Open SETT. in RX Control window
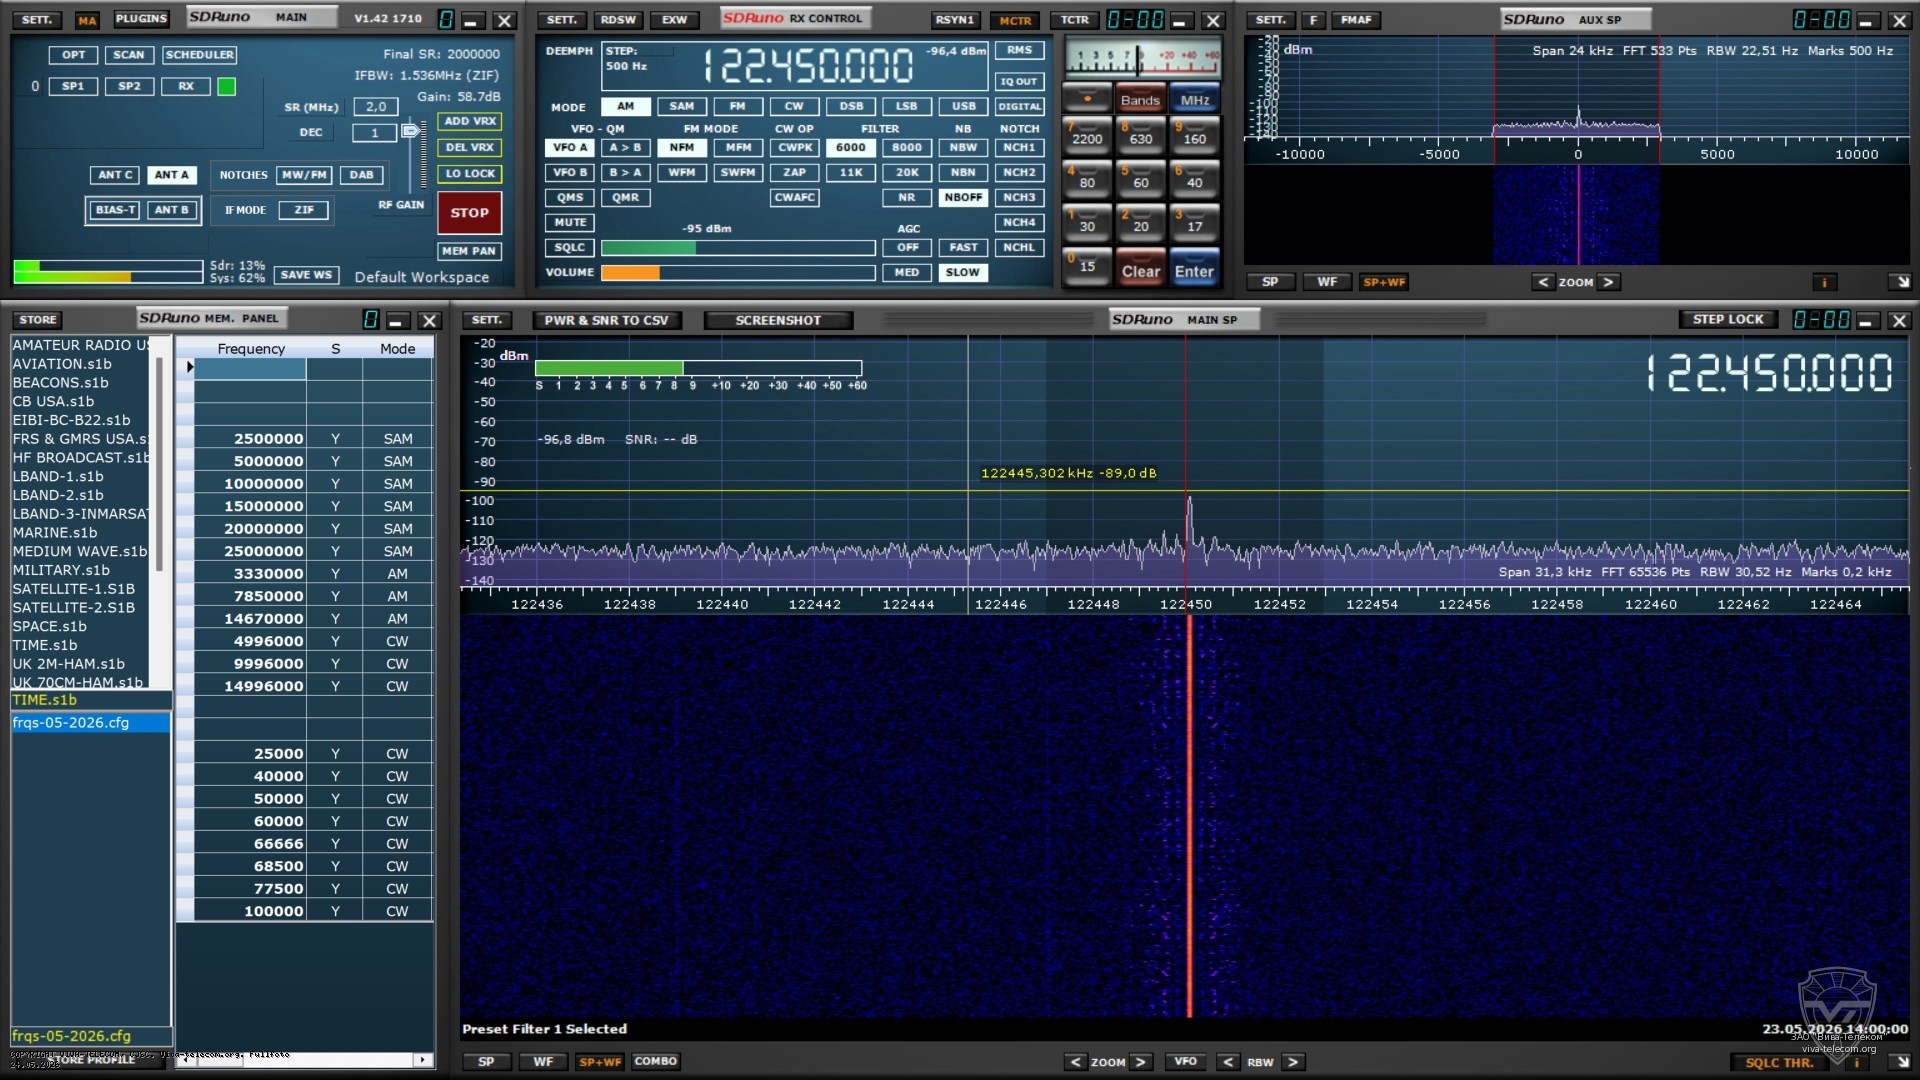This screenshot has height=1080, width=1920. pos(561,20)
